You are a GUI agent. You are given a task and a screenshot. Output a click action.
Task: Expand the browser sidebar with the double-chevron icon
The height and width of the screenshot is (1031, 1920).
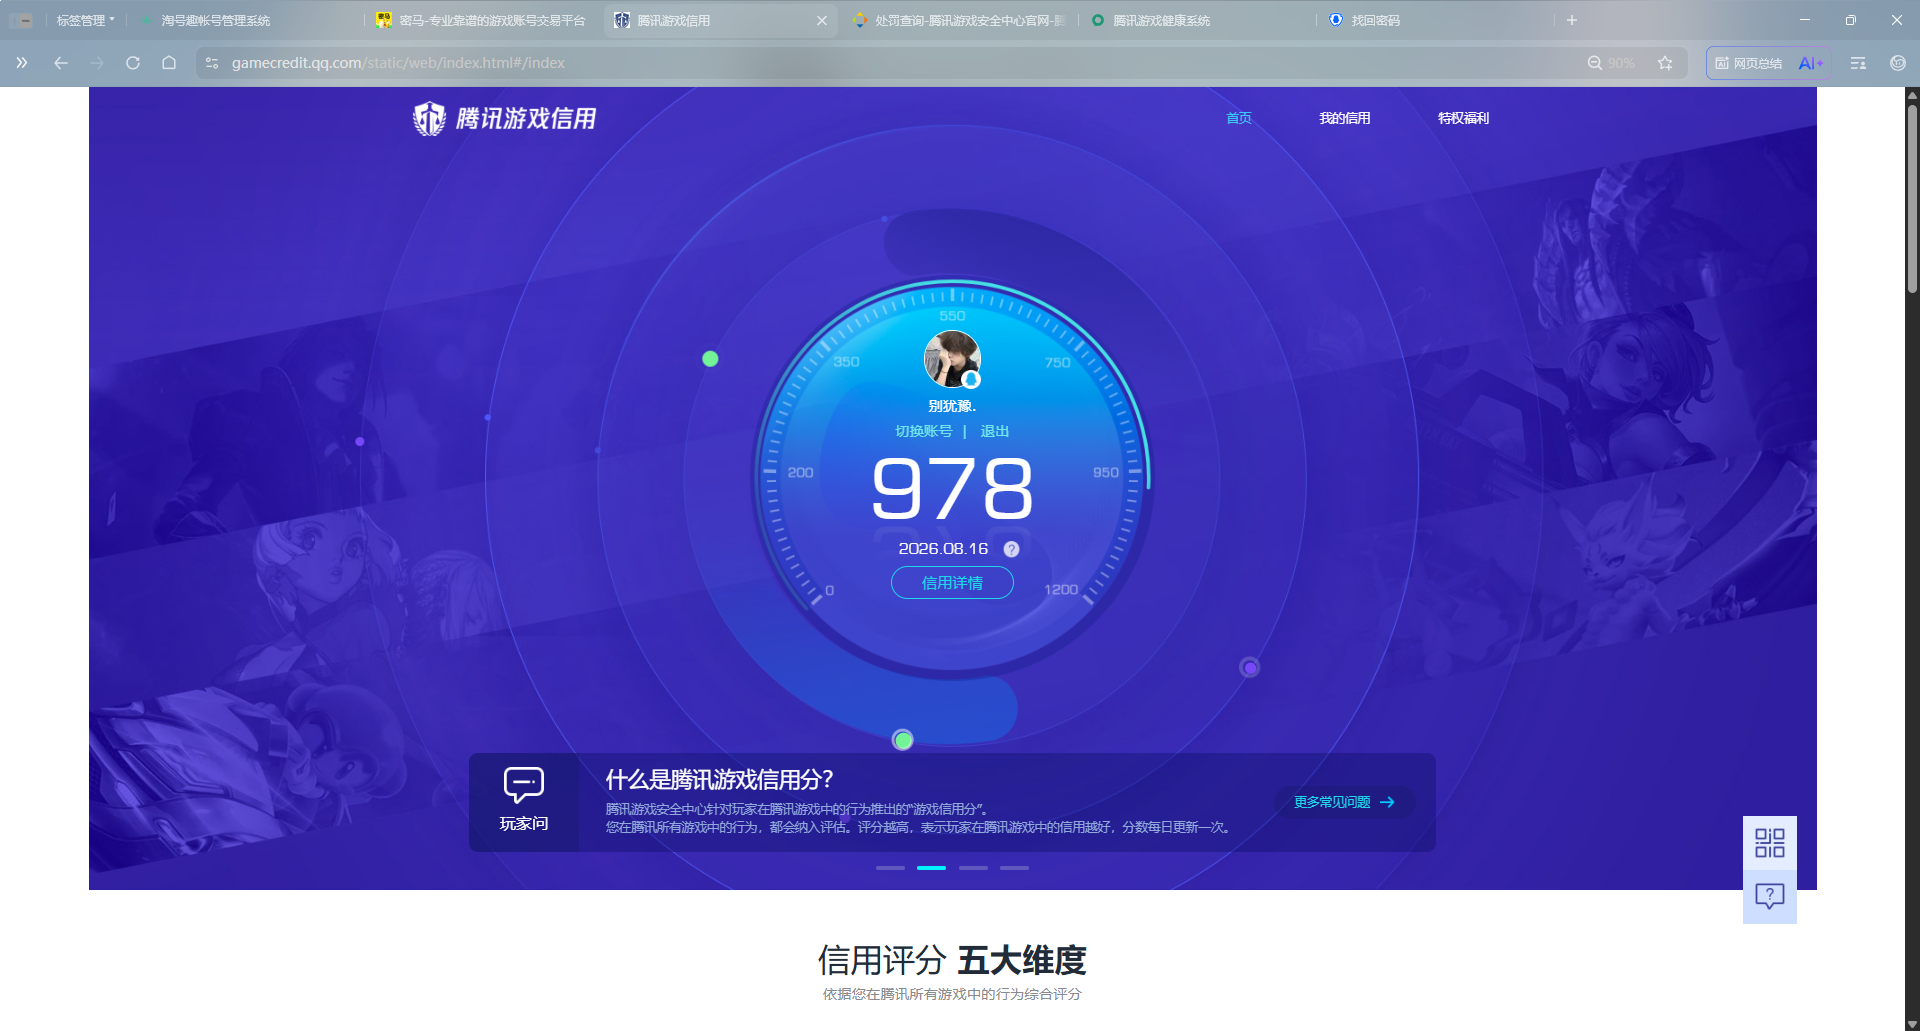pyautogui.click(x=21, y=63)
